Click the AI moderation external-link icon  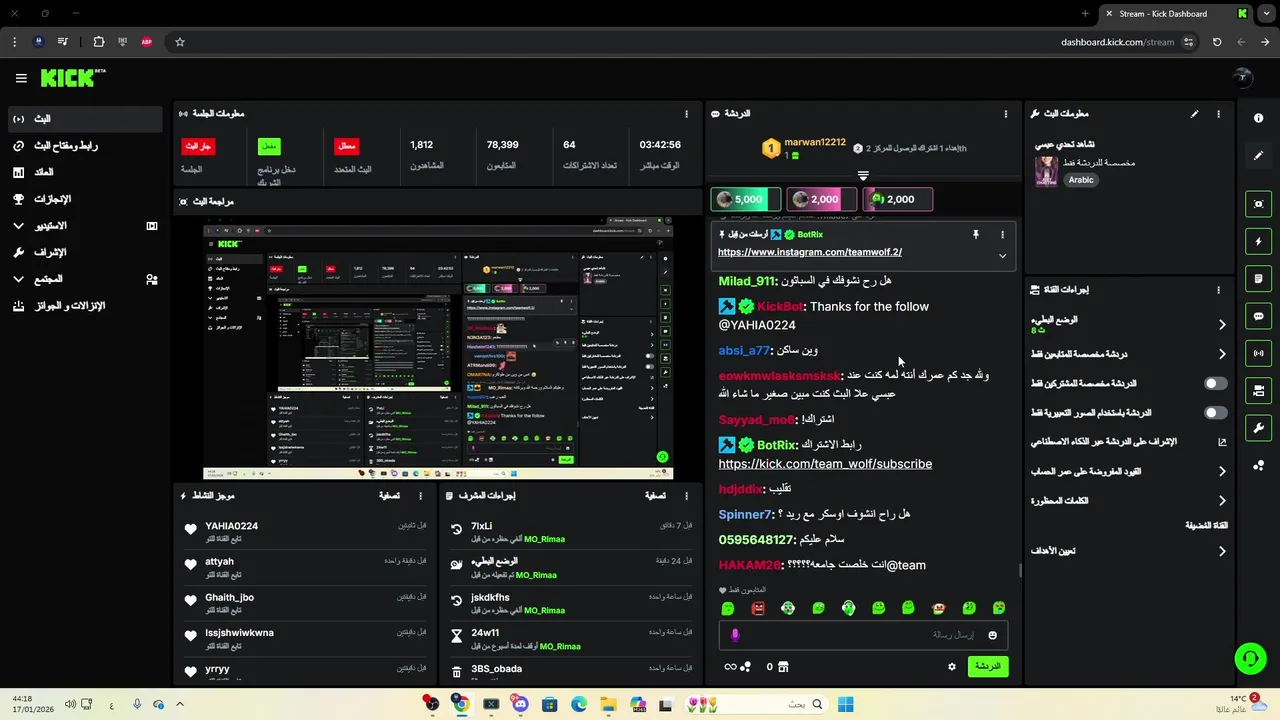1222,442
